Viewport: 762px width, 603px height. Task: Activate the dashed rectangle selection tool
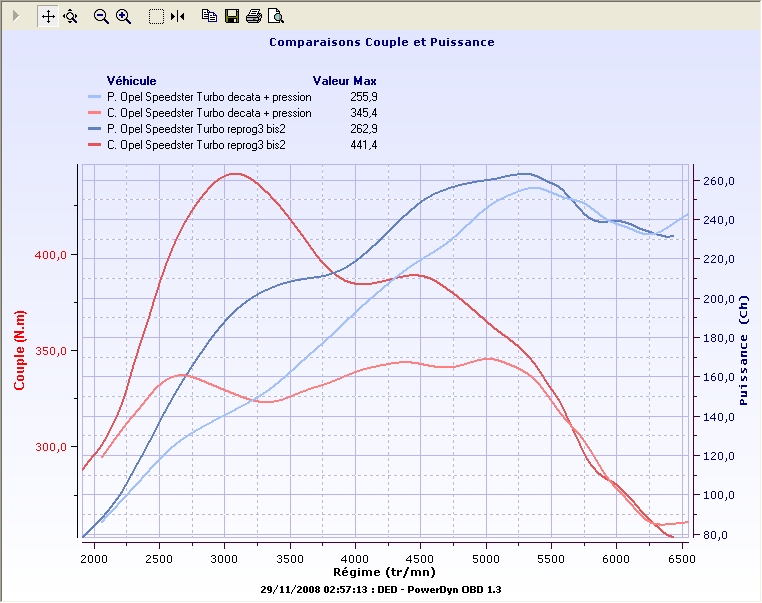click(x=155, y=16)
